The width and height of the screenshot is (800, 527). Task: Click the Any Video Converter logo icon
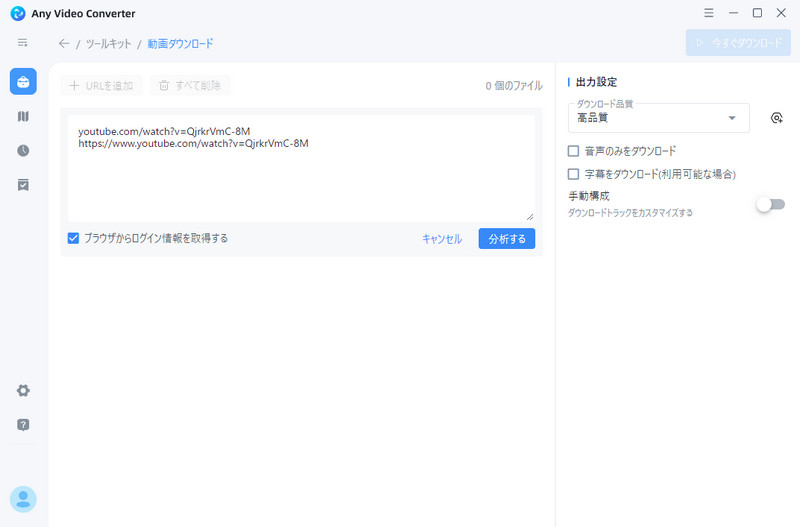coord(18,13)
